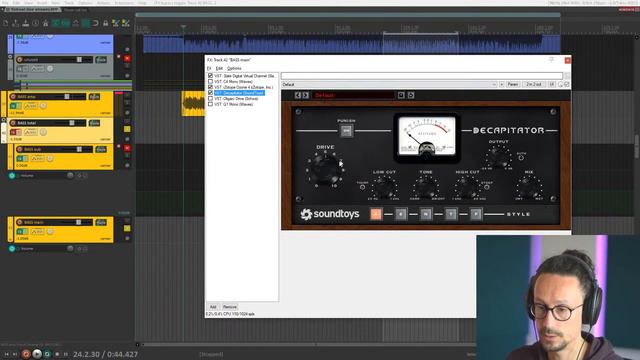Screen dimensions: 640x360
Task: Toggle the Punish button on Decapitator
Action: click(346, 131)
